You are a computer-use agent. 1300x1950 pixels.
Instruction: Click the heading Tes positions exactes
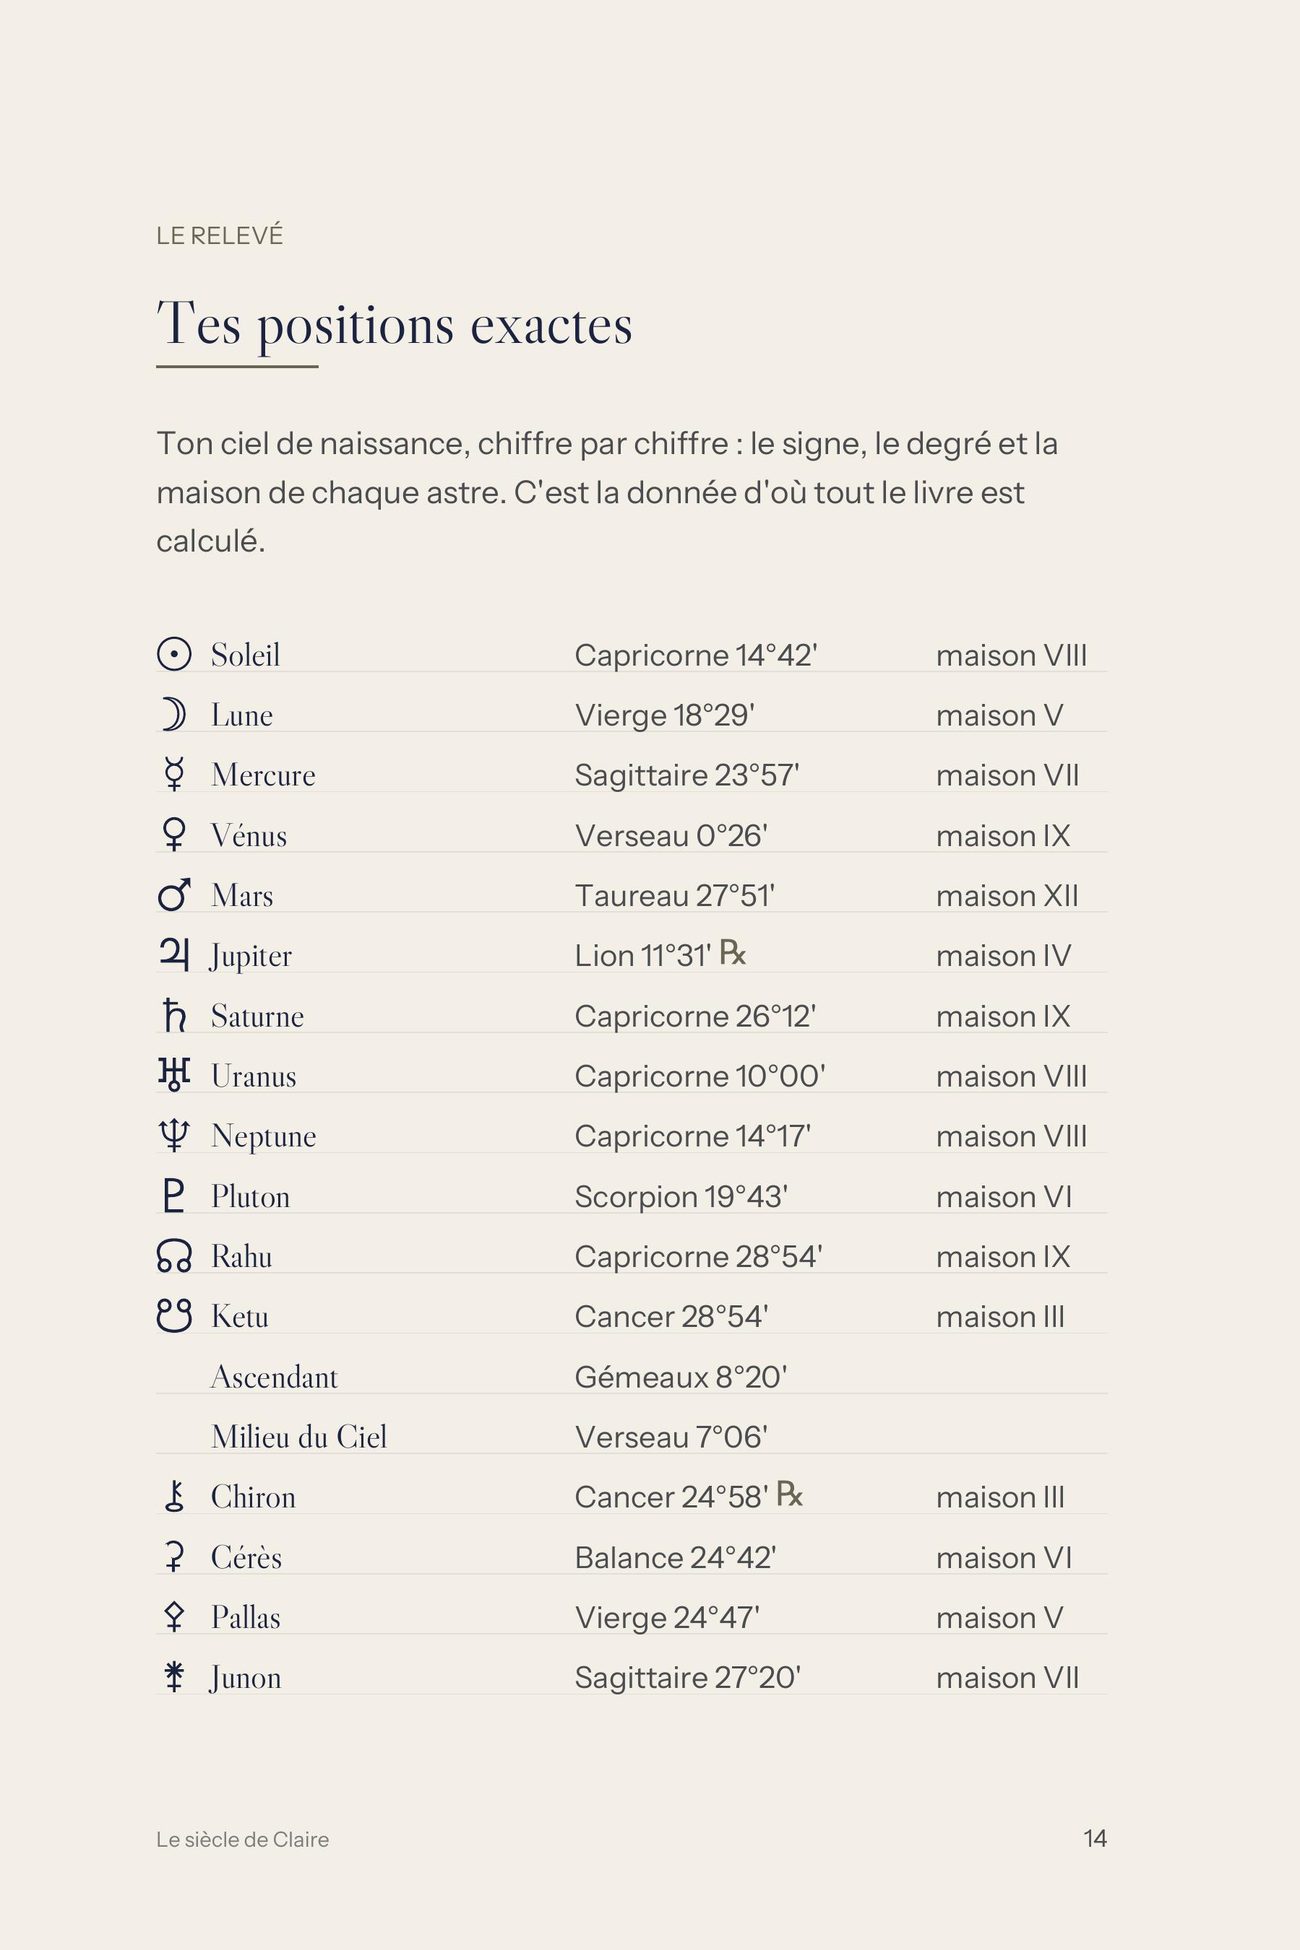tap(394, 324)
